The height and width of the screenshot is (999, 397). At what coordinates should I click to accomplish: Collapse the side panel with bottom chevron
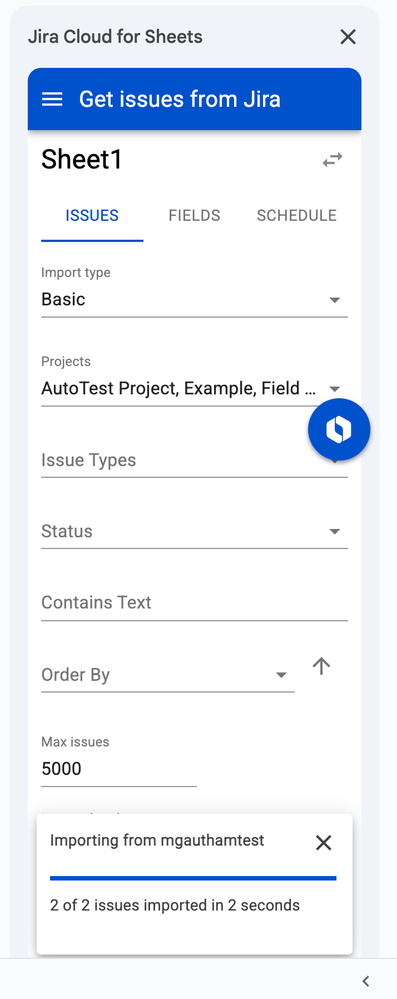pos(366,981)
